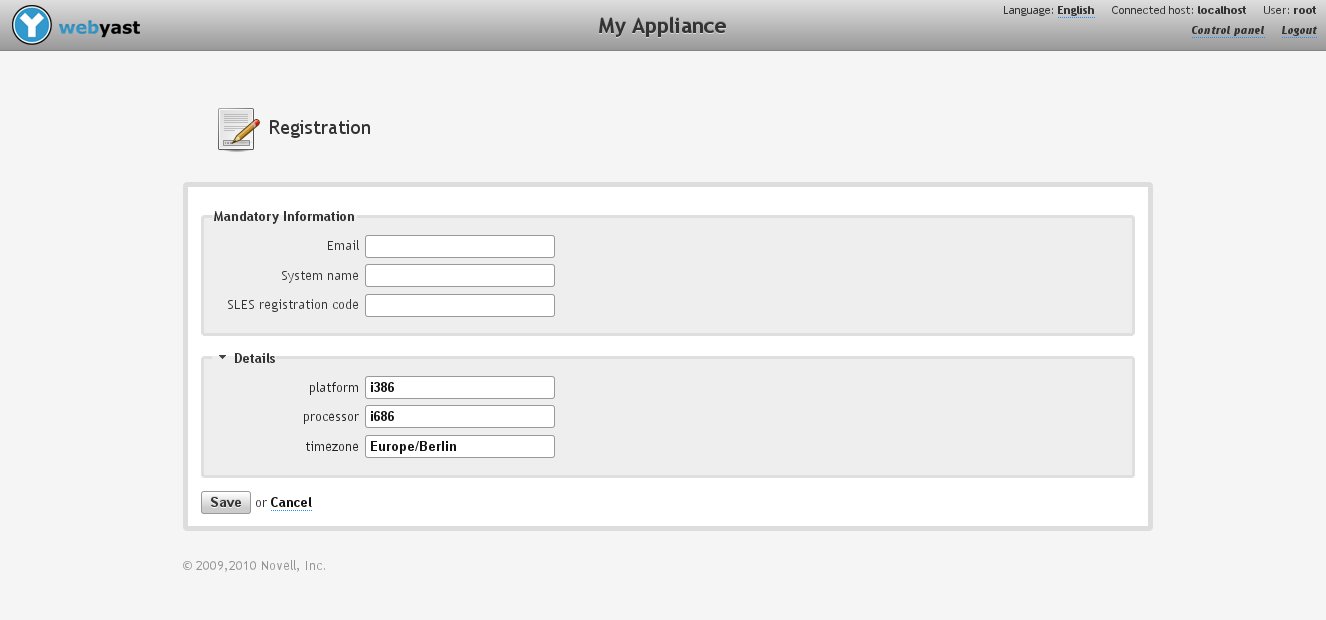Focus the Email input field
The width and height of the screenshot is (1326, 620).
[x=459, y=246]
